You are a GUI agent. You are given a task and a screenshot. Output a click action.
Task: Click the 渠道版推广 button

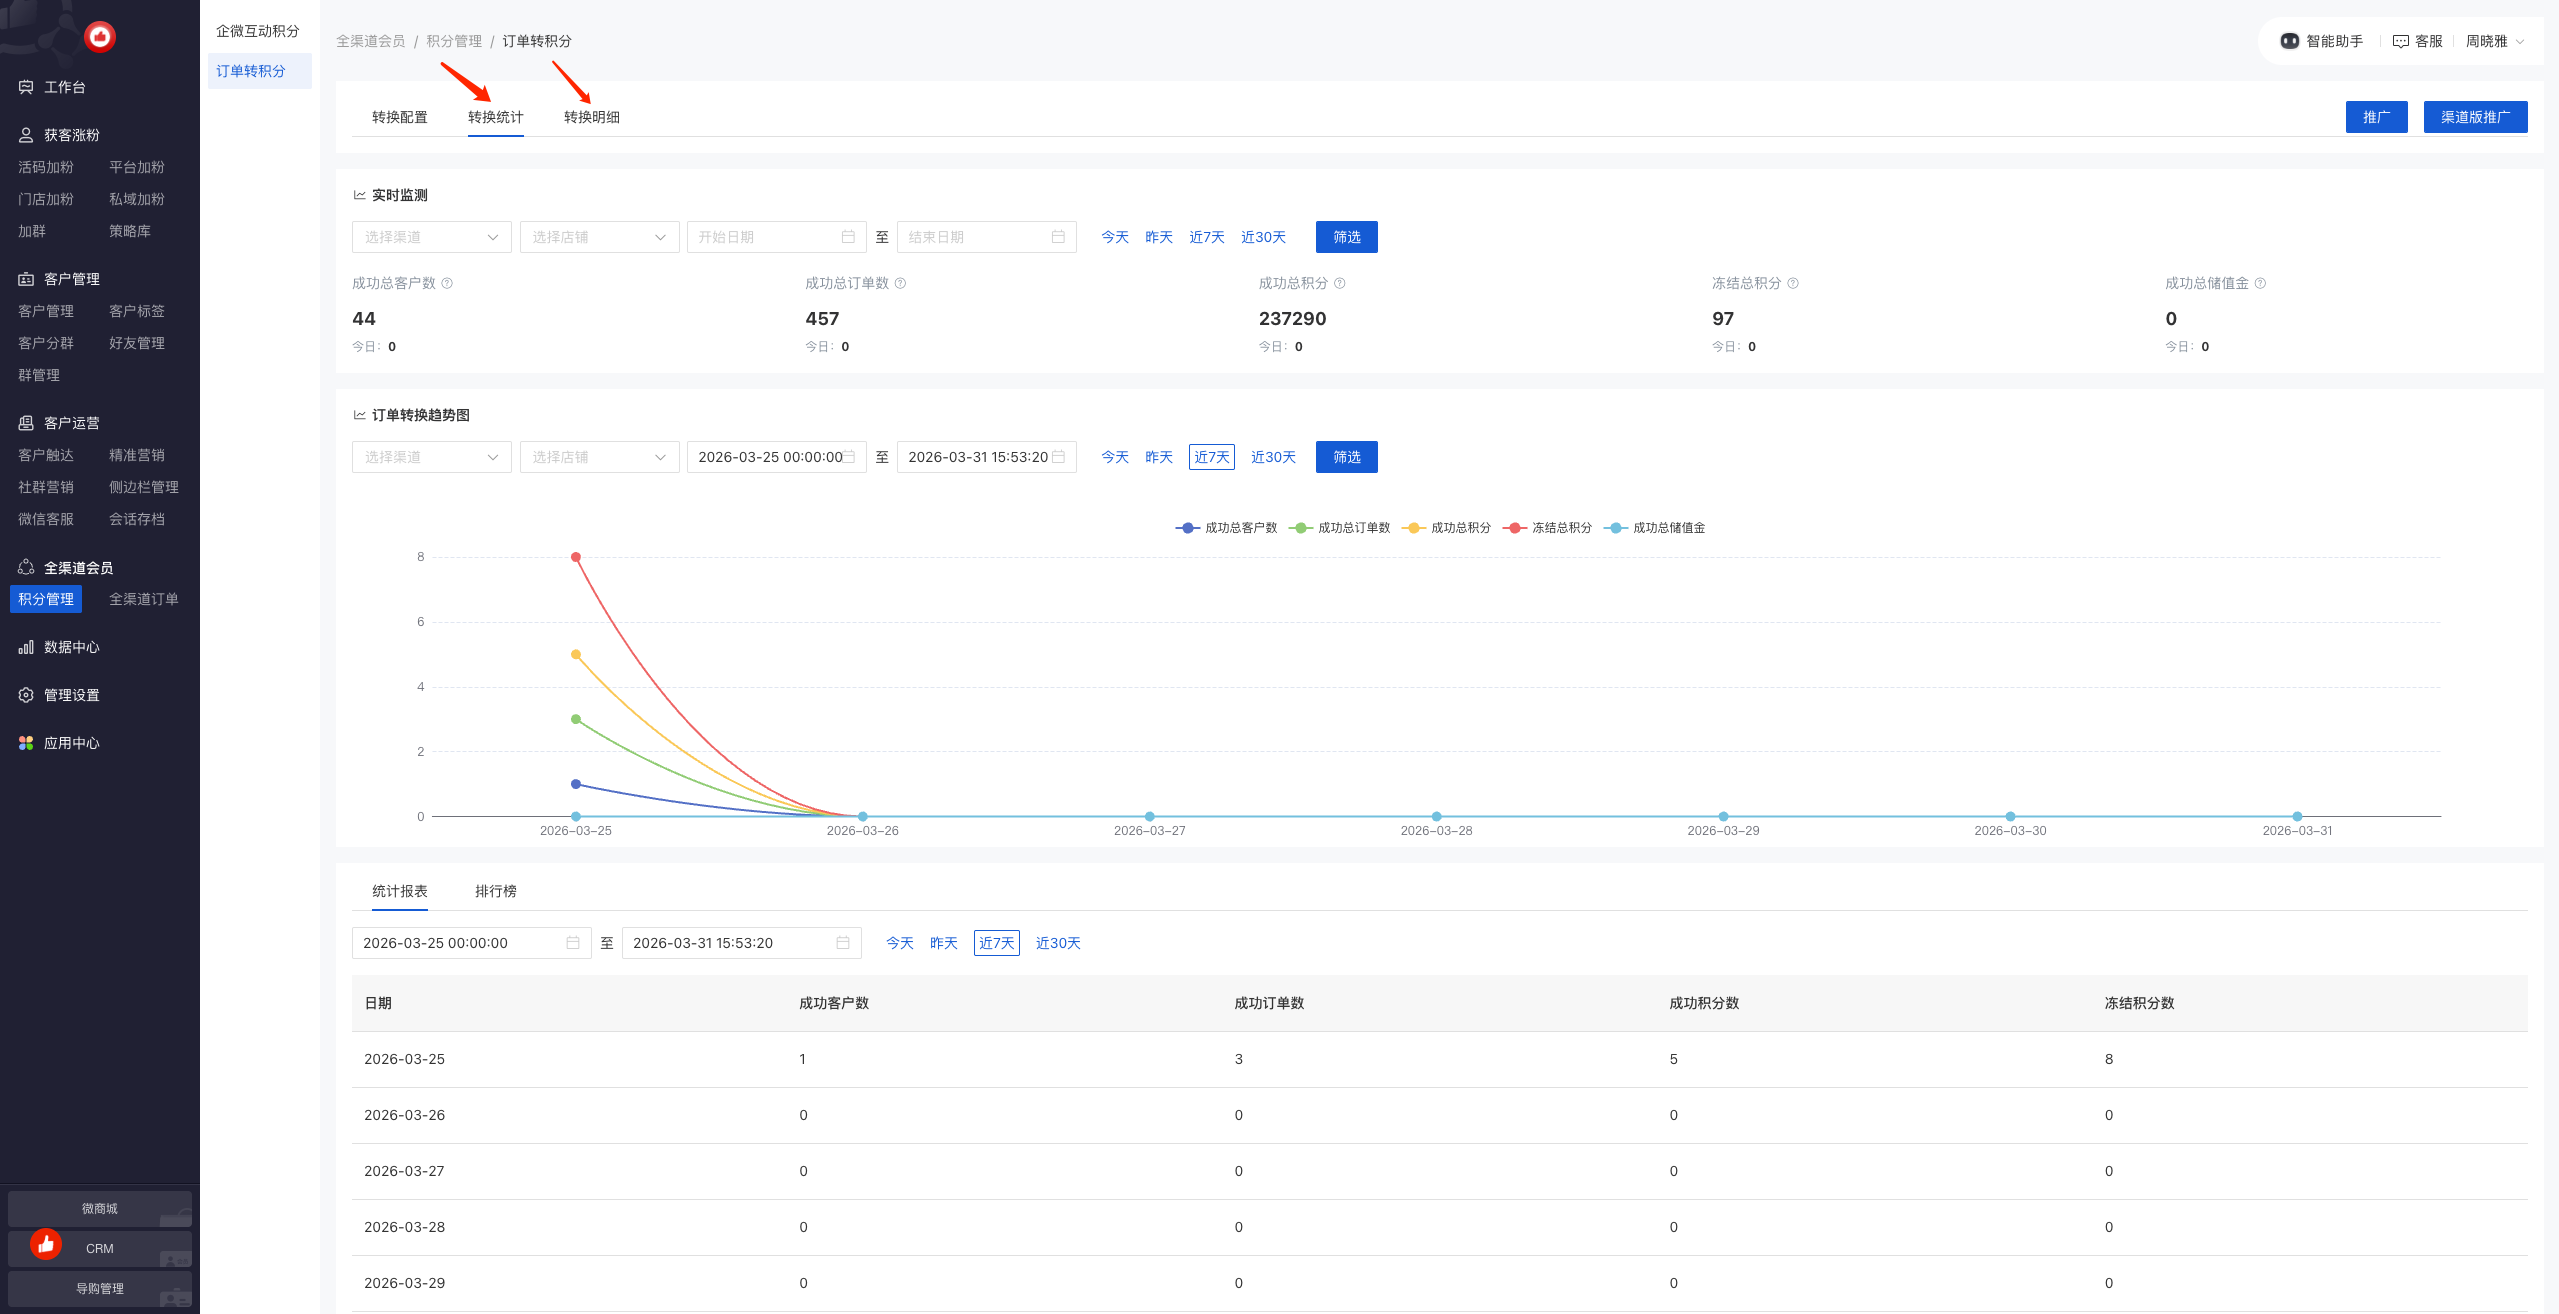click(2474, 117)
